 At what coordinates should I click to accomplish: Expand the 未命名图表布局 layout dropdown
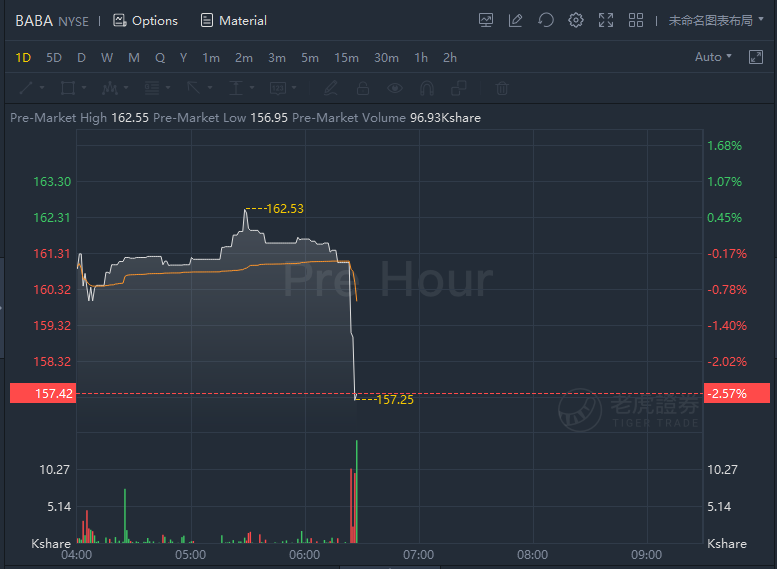pyautogui.click(x=716, y=20)
